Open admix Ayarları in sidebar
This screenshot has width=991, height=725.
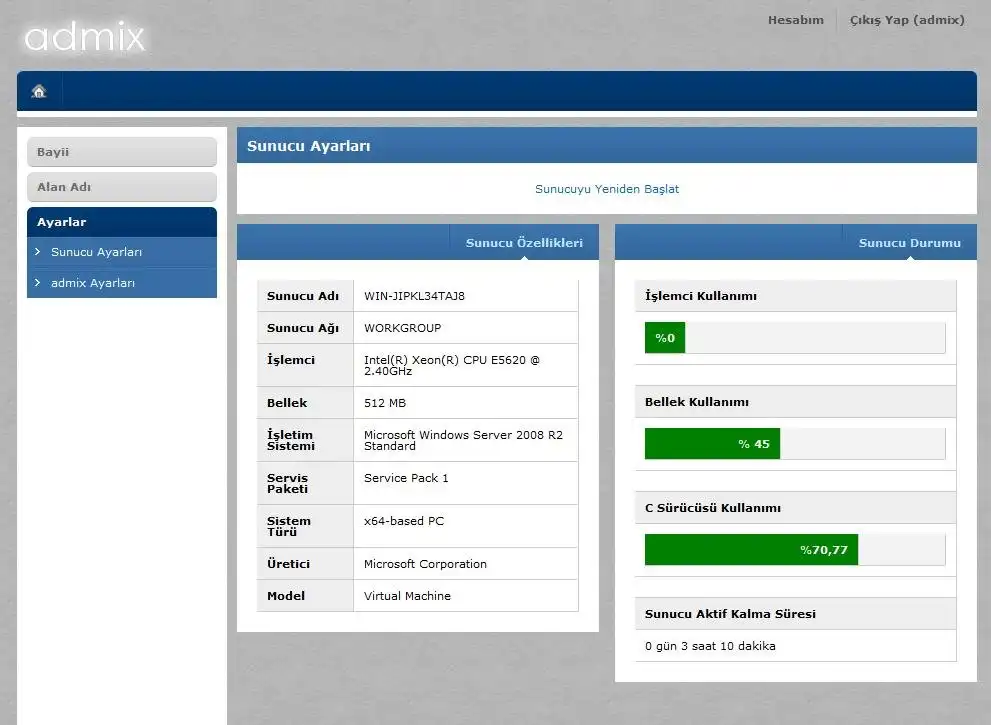(x=93, y=283)
